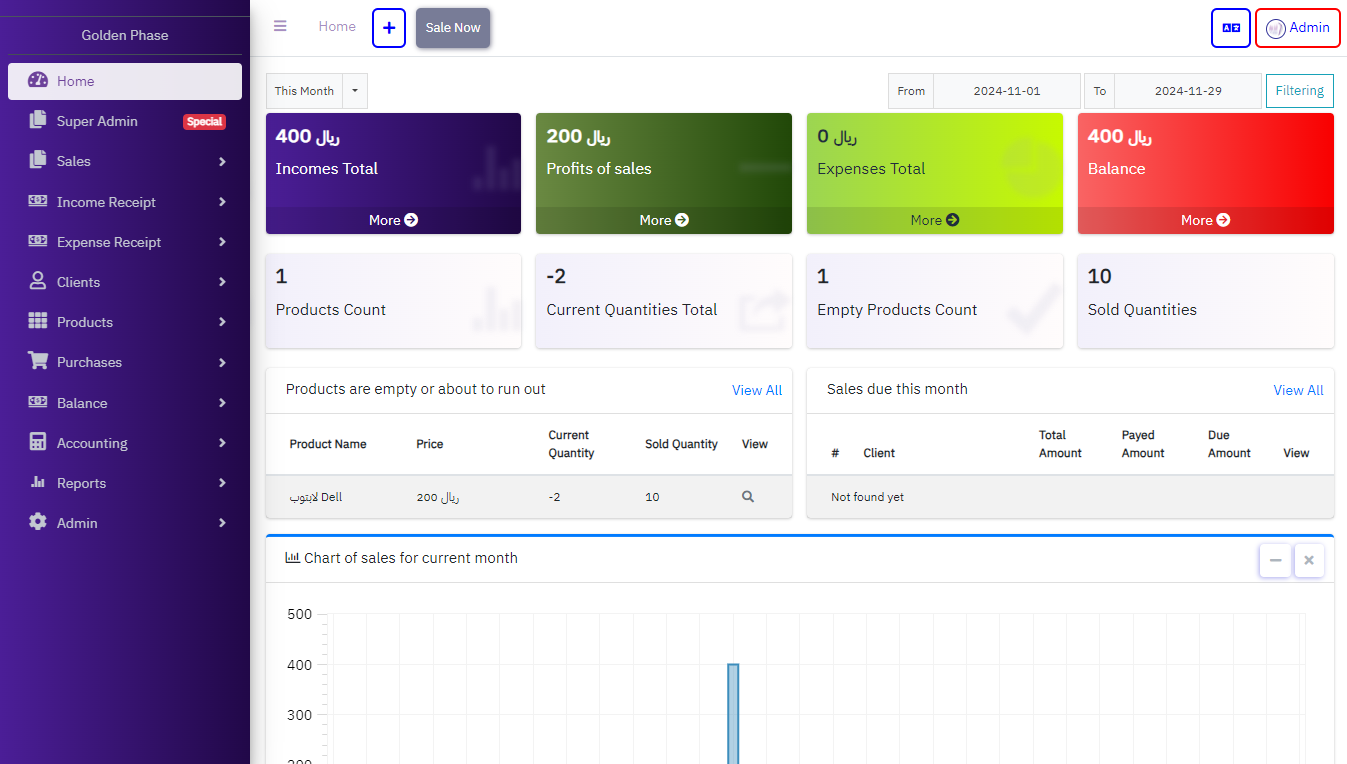View Dell product with magnifier icon
1347x764 pixels.
tap(748, 497)
